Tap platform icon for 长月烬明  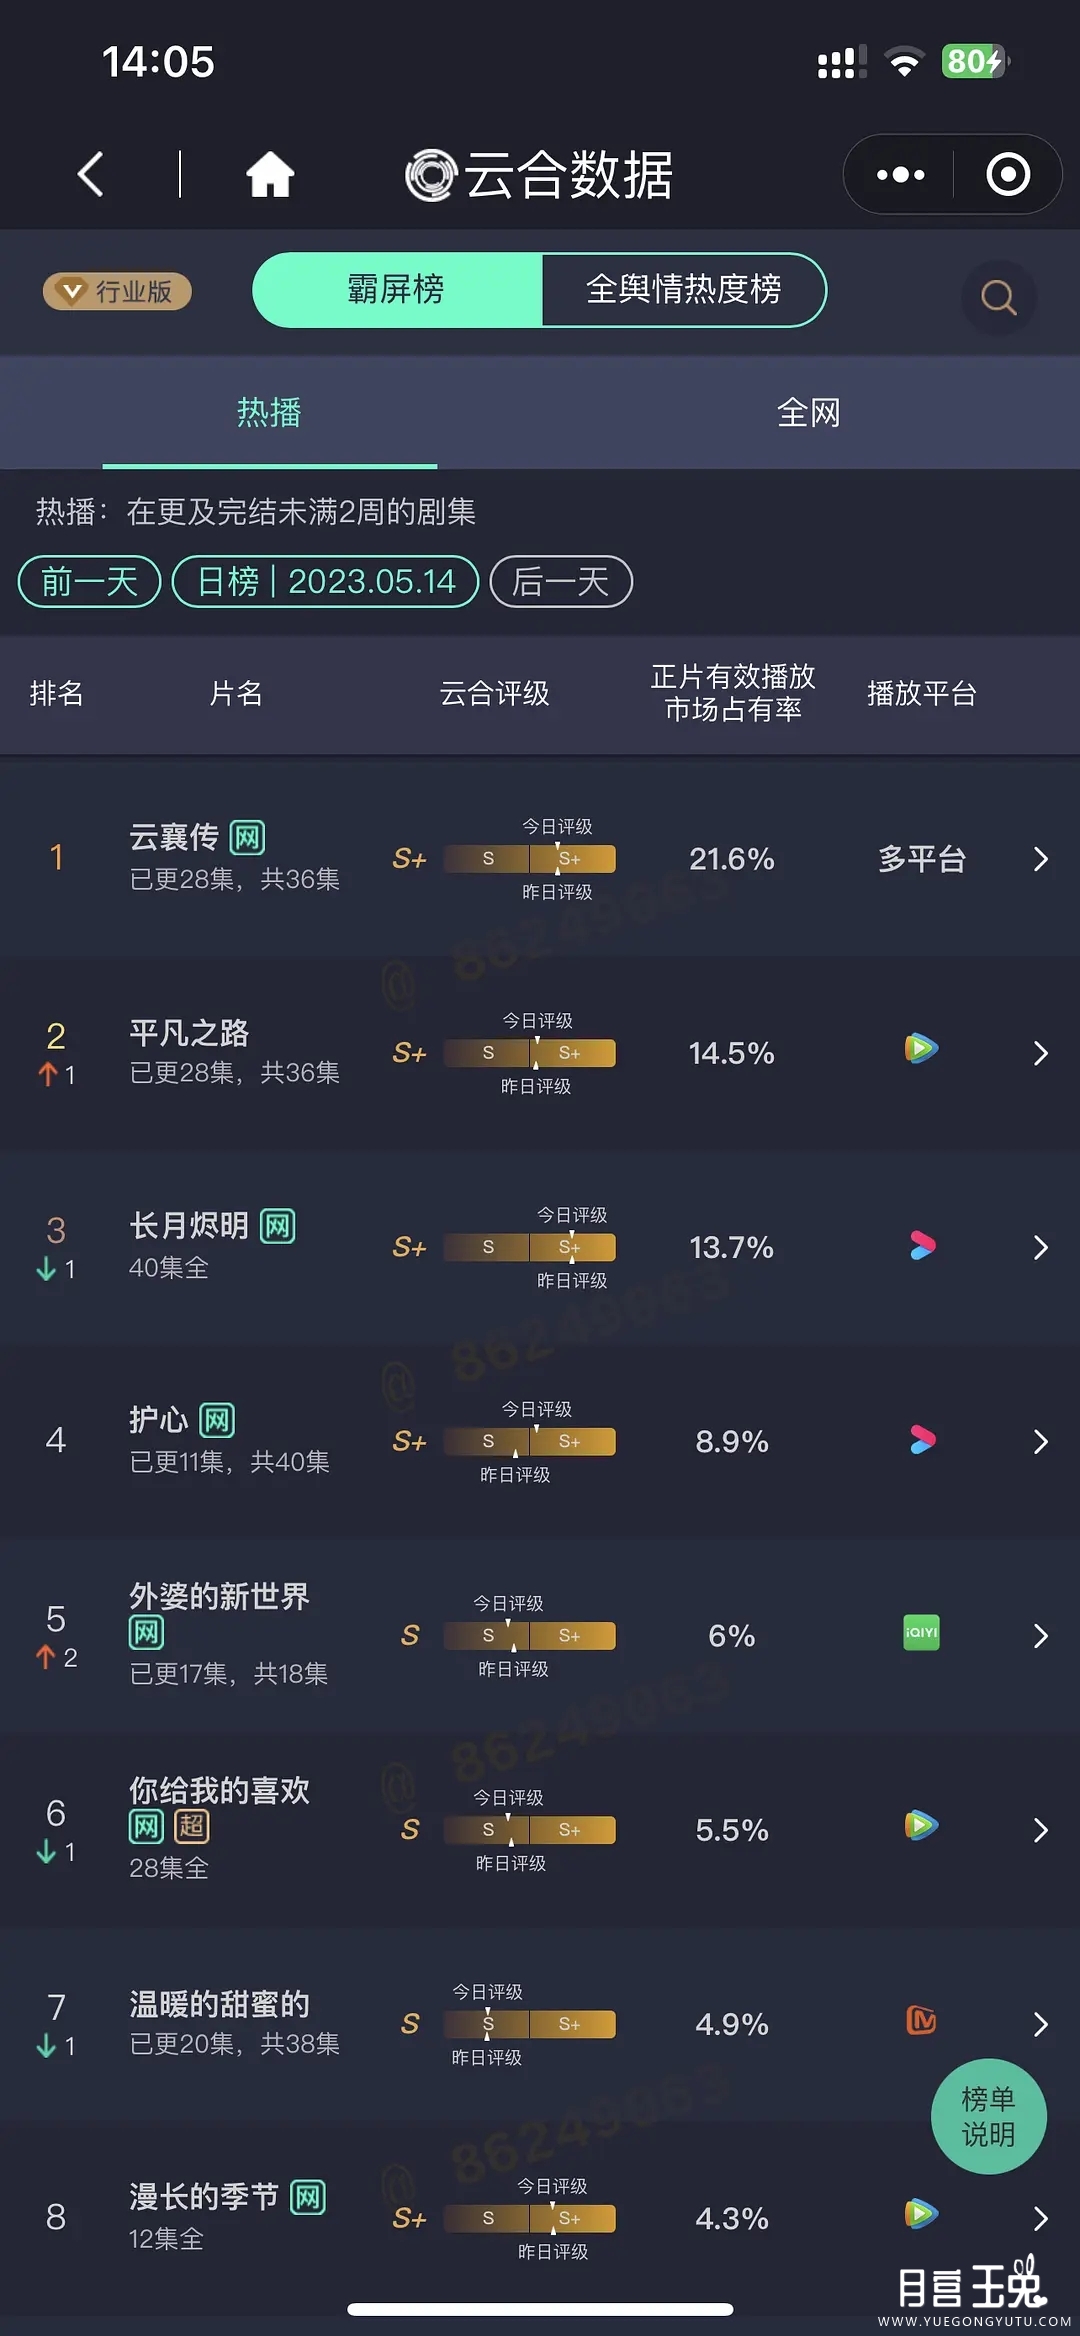coord(922,1245)
